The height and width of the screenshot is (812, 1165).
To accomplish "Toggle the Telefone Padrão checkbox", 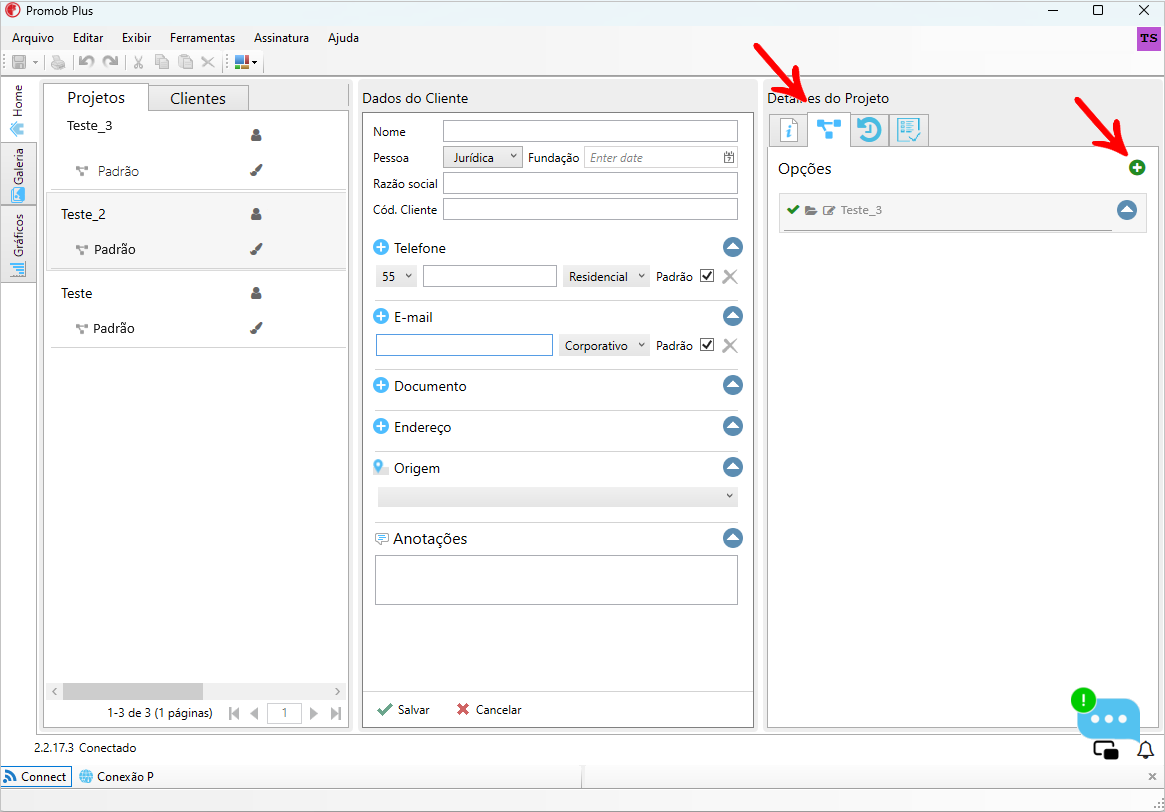I will coord(707,276).
